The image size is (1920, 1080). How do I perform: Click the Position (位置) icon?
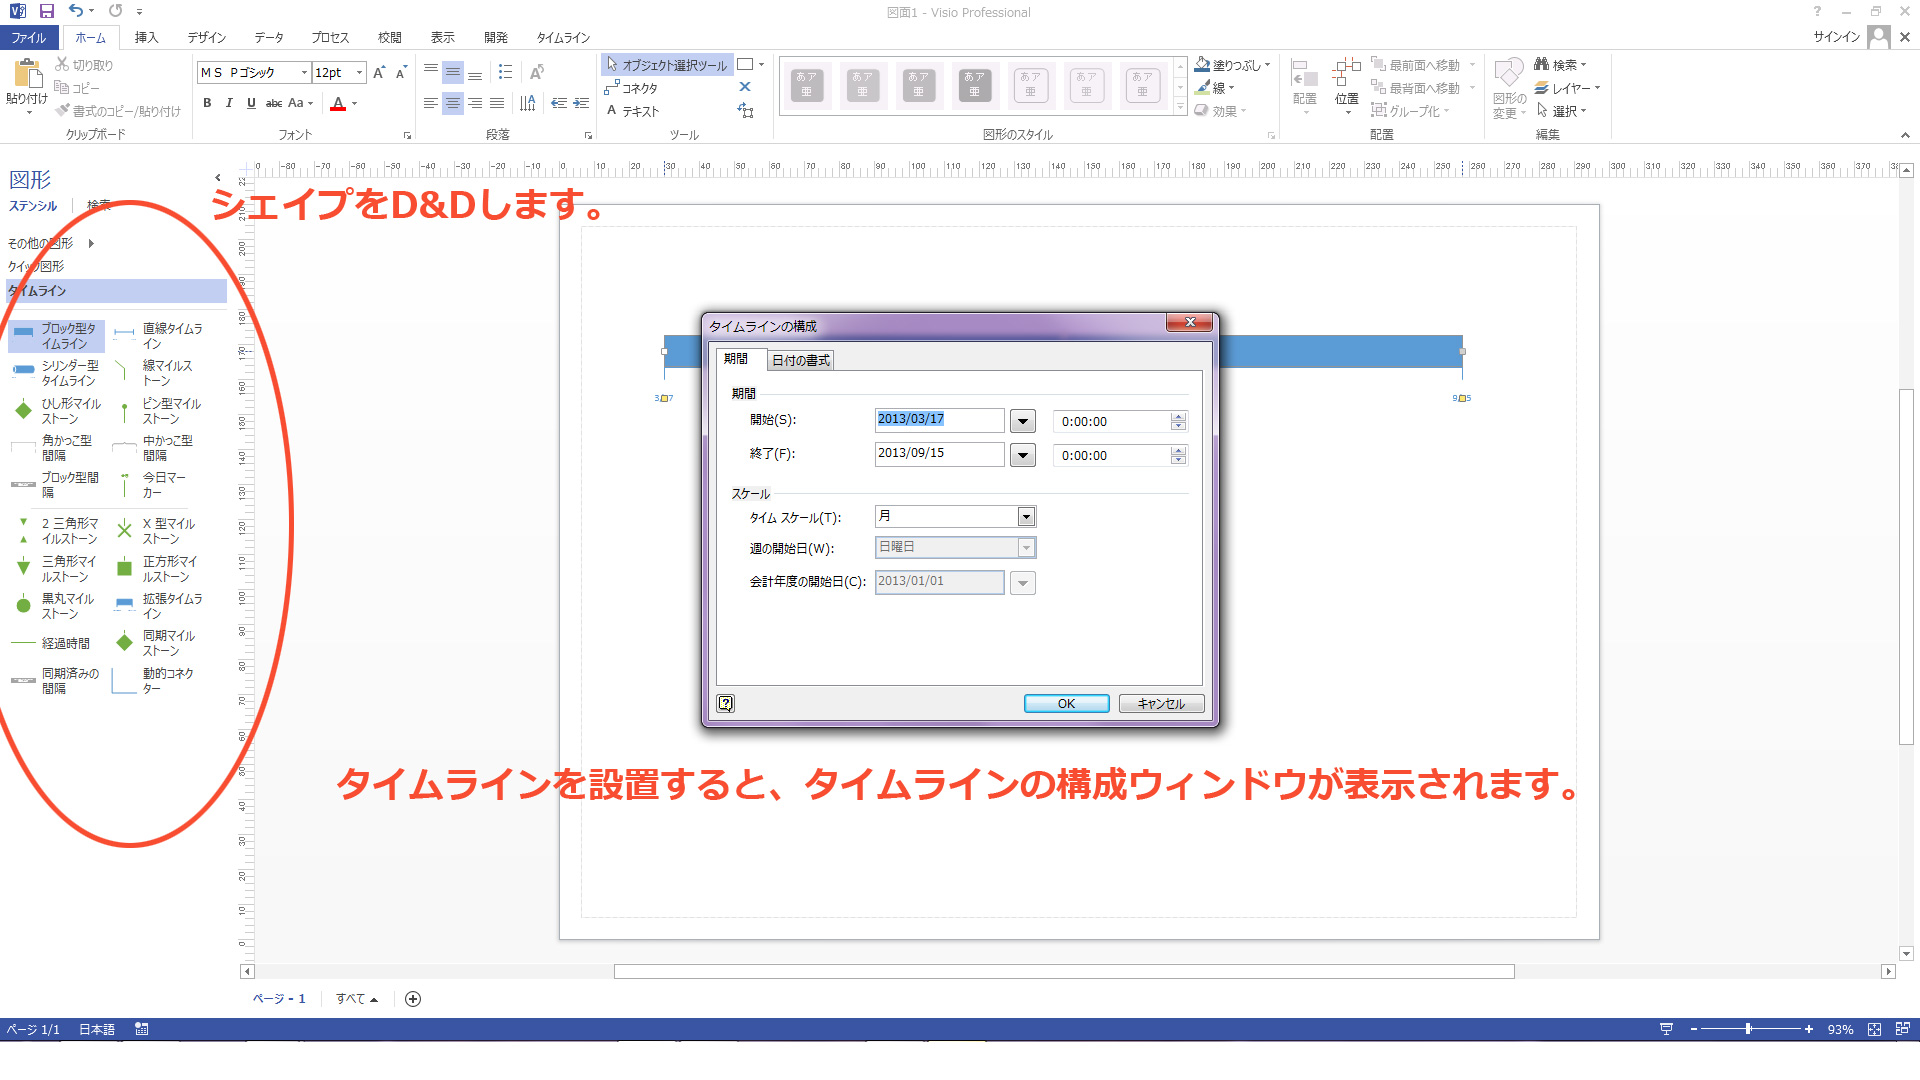point(1346,75)
